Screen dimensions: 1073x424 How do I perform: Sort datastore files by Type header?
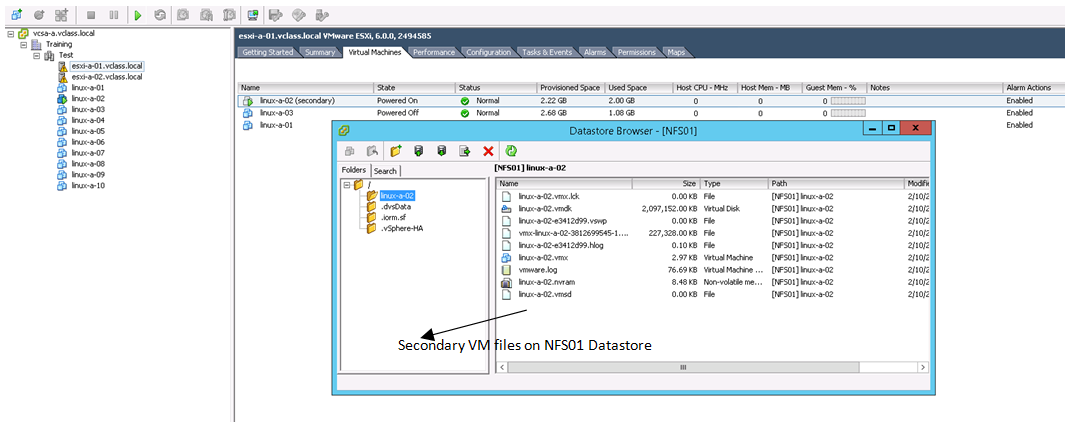click(x=734, y=184)
